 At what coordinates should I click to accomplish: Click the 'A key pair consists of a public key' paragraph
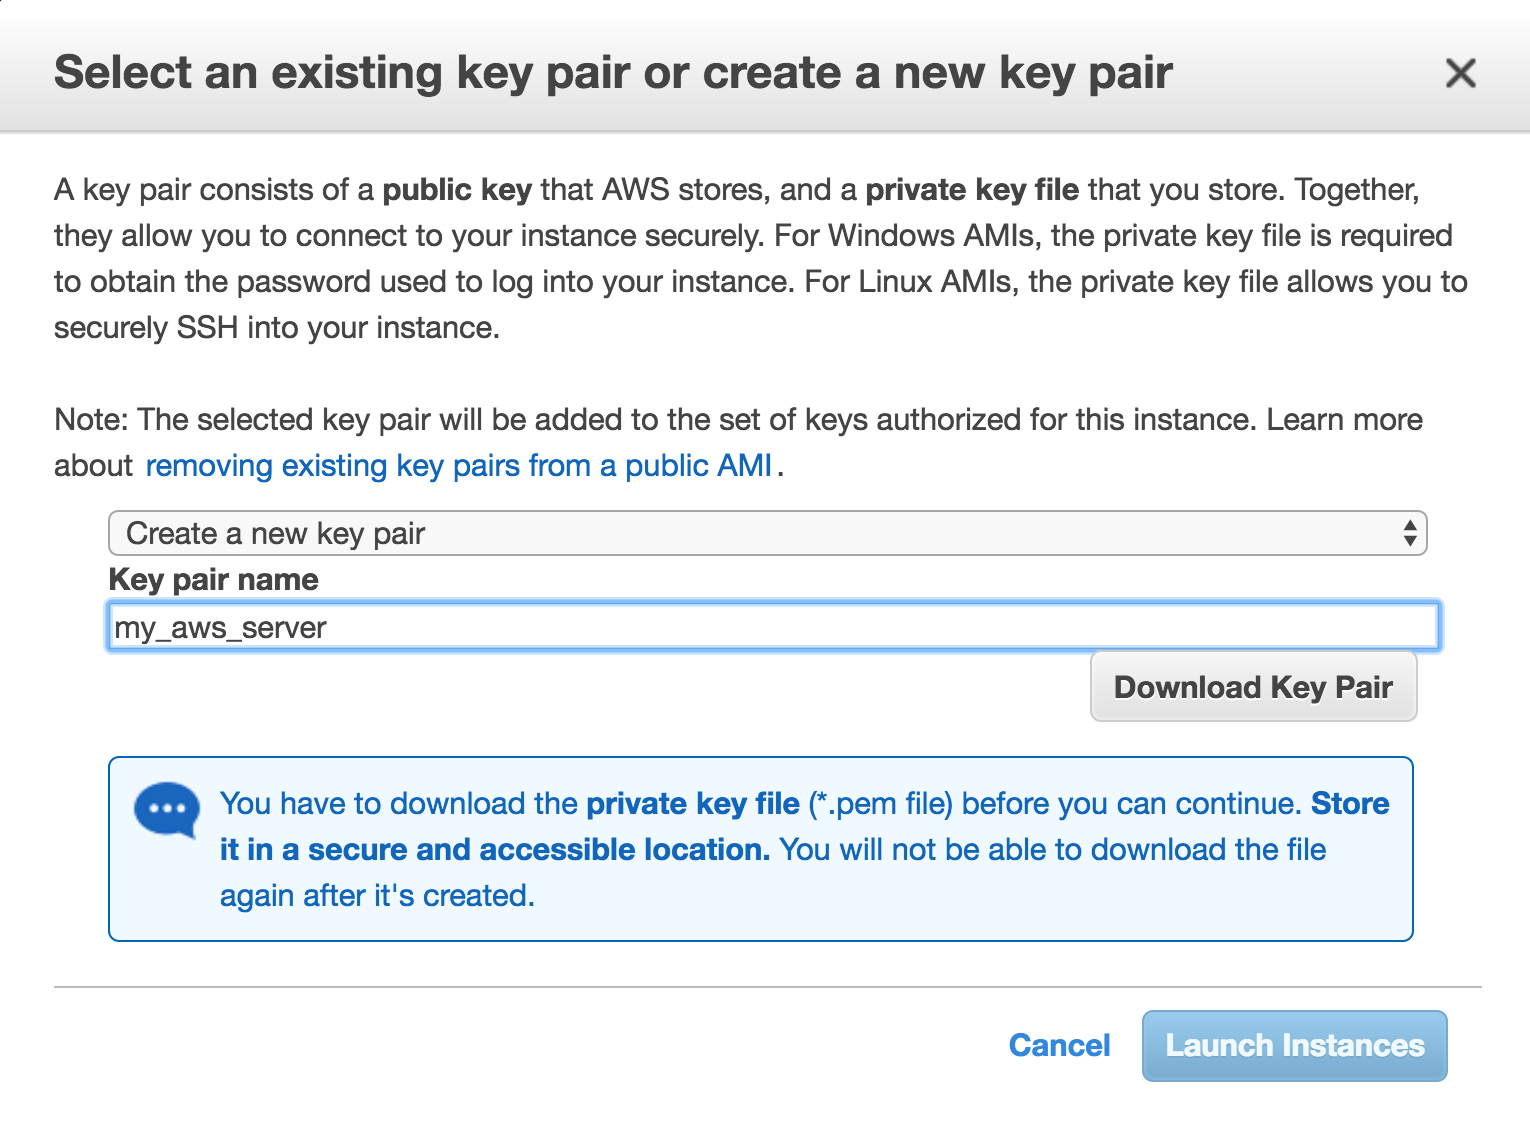tap(760, 258)
